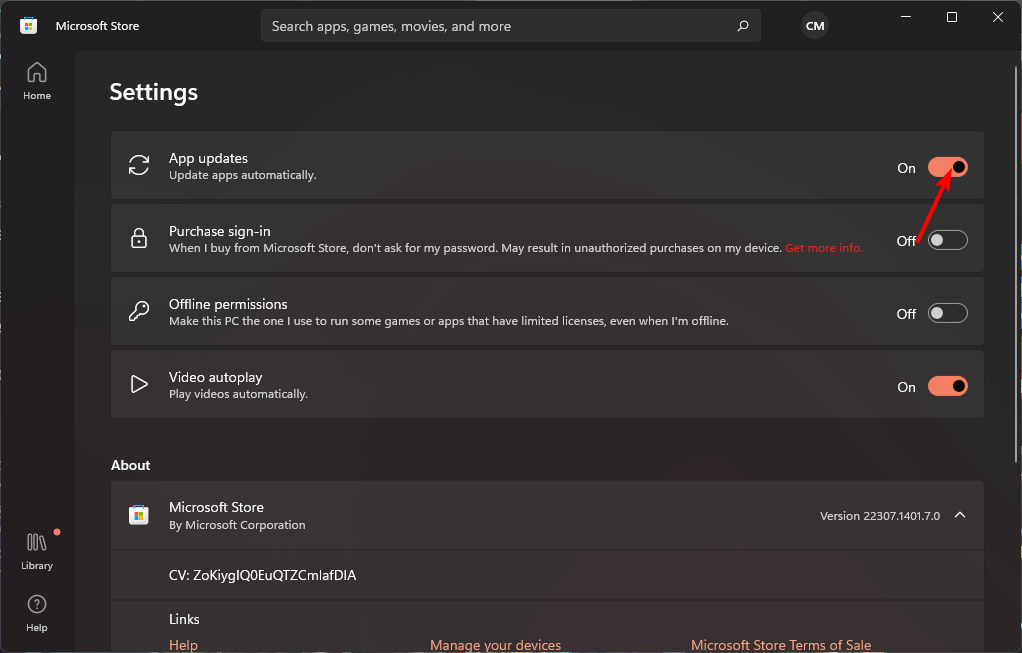1022x653 pixels.
Task: Click the Offline permissions key icon
Action: (x=139, y=312)
